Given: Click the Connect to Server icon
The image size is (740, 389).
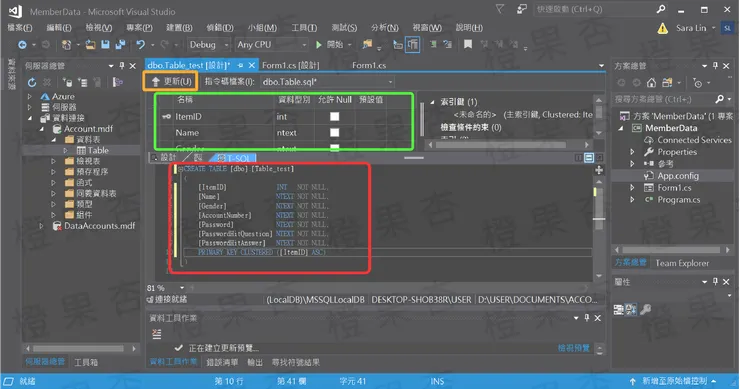Looking at the screenshot, I should pos(83,83).
